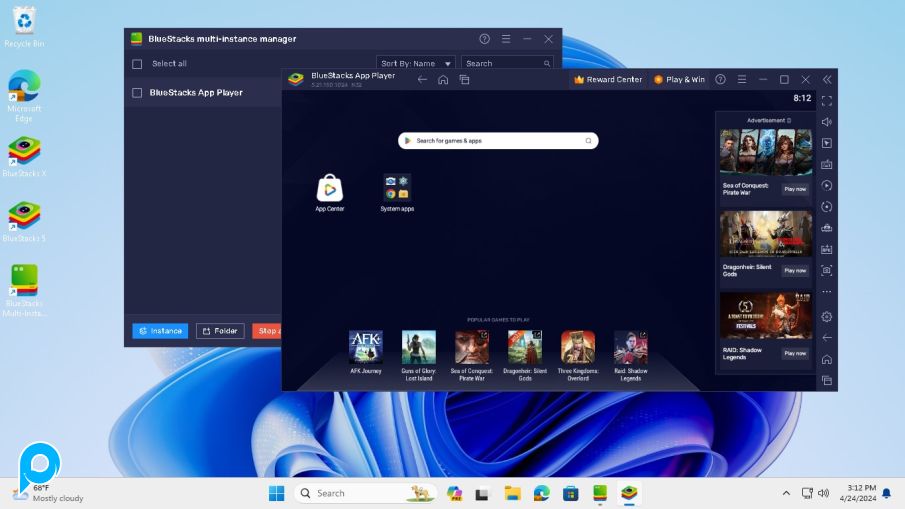
Task: Click the volume icon in BlueStacks sidebar
Action: point(826,122)
